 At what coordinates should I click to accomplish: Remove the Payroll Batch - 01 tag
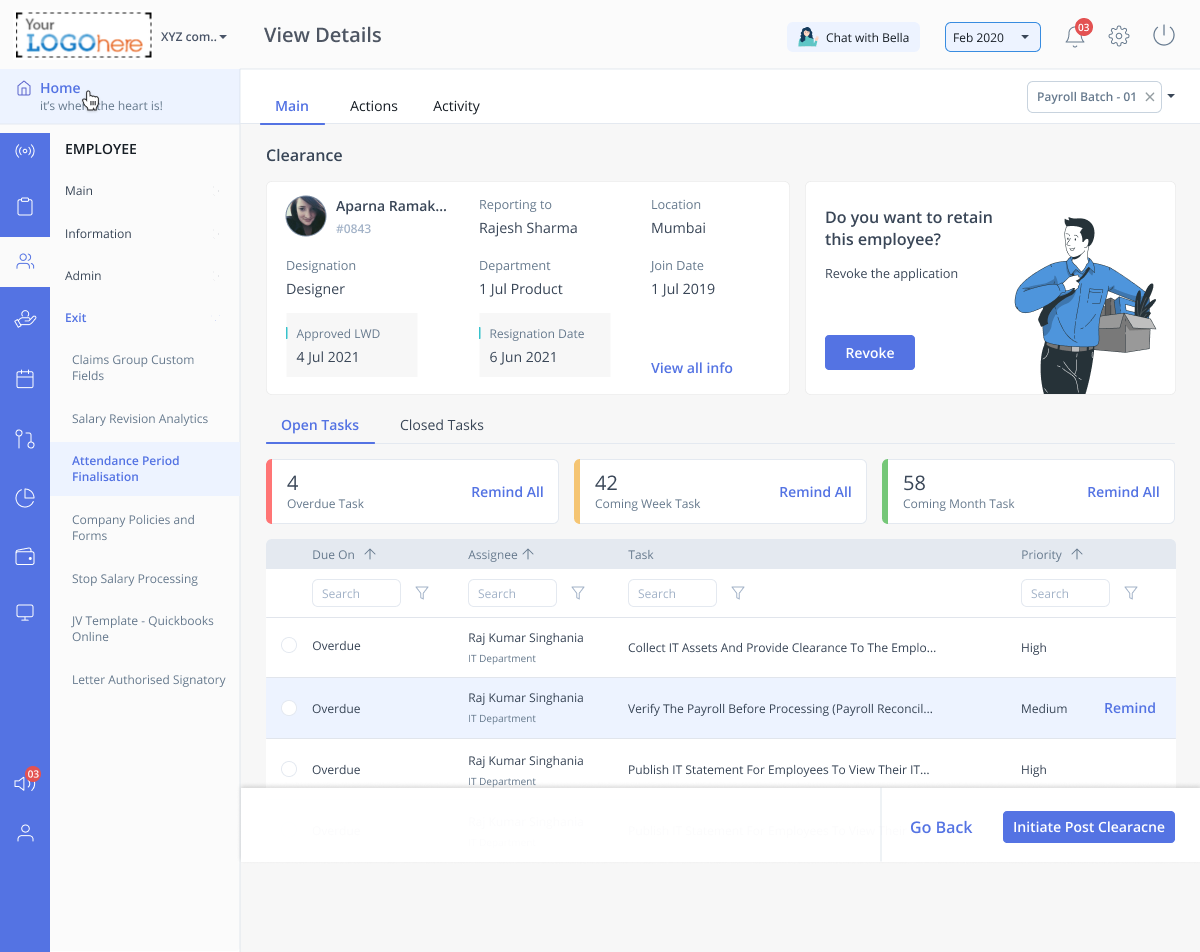[1150, 97]
